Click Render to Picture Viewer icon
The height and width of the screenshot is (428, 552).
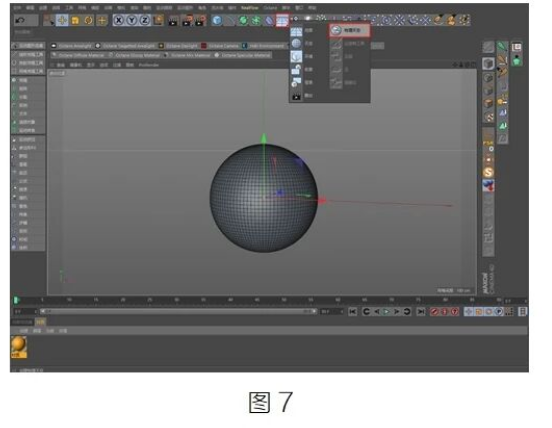pyautogui.click(x=187, y=20)
